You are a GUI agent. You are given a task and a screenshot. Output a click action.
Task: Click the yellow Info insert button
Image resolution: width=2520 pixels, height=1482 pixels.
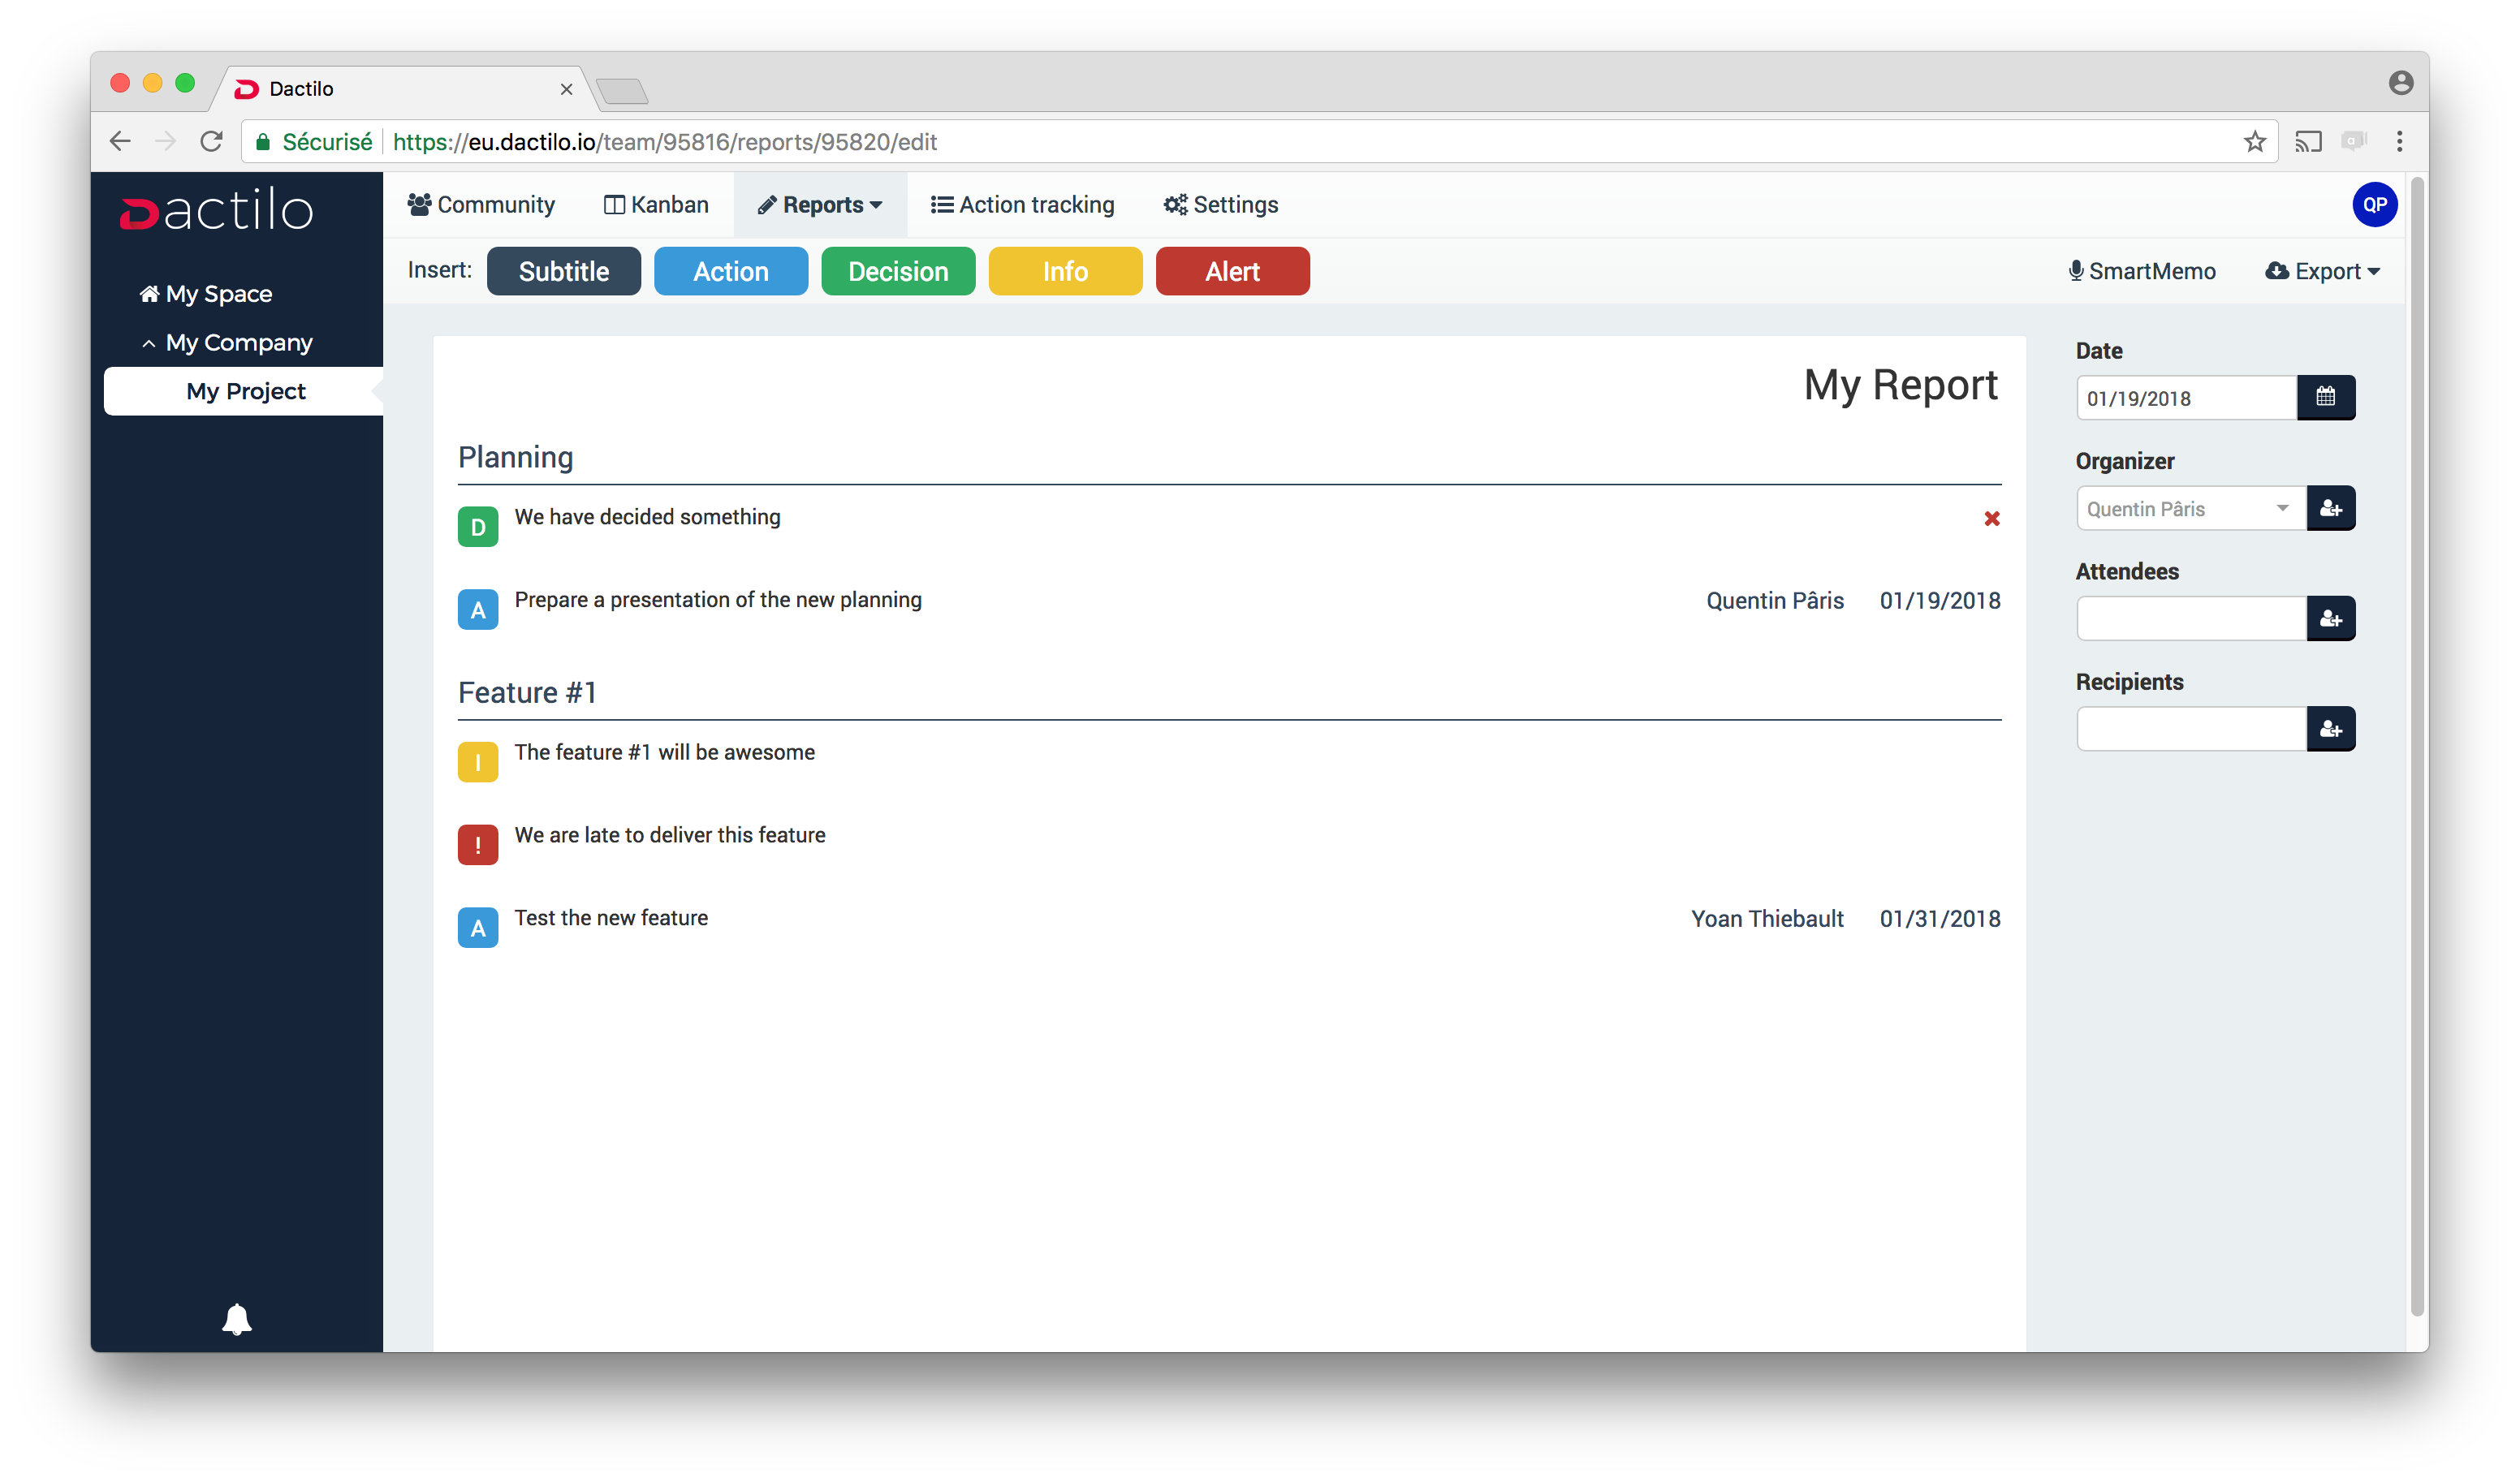(1064, 271)
